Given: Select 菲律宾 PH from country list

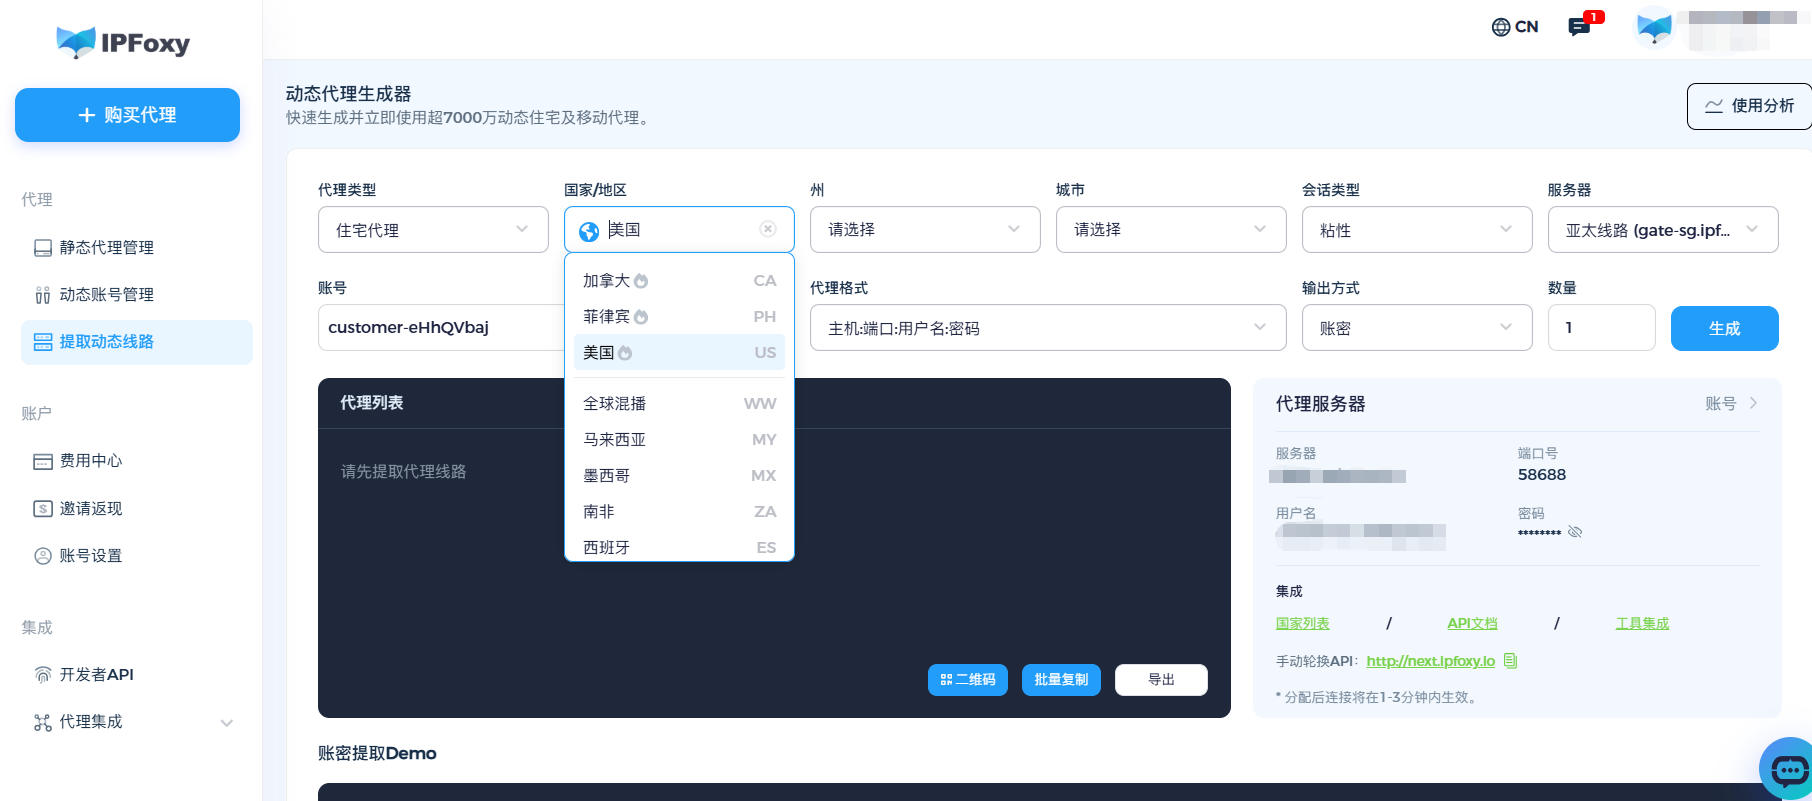Looking at the screenshot, I should point(679,317).
